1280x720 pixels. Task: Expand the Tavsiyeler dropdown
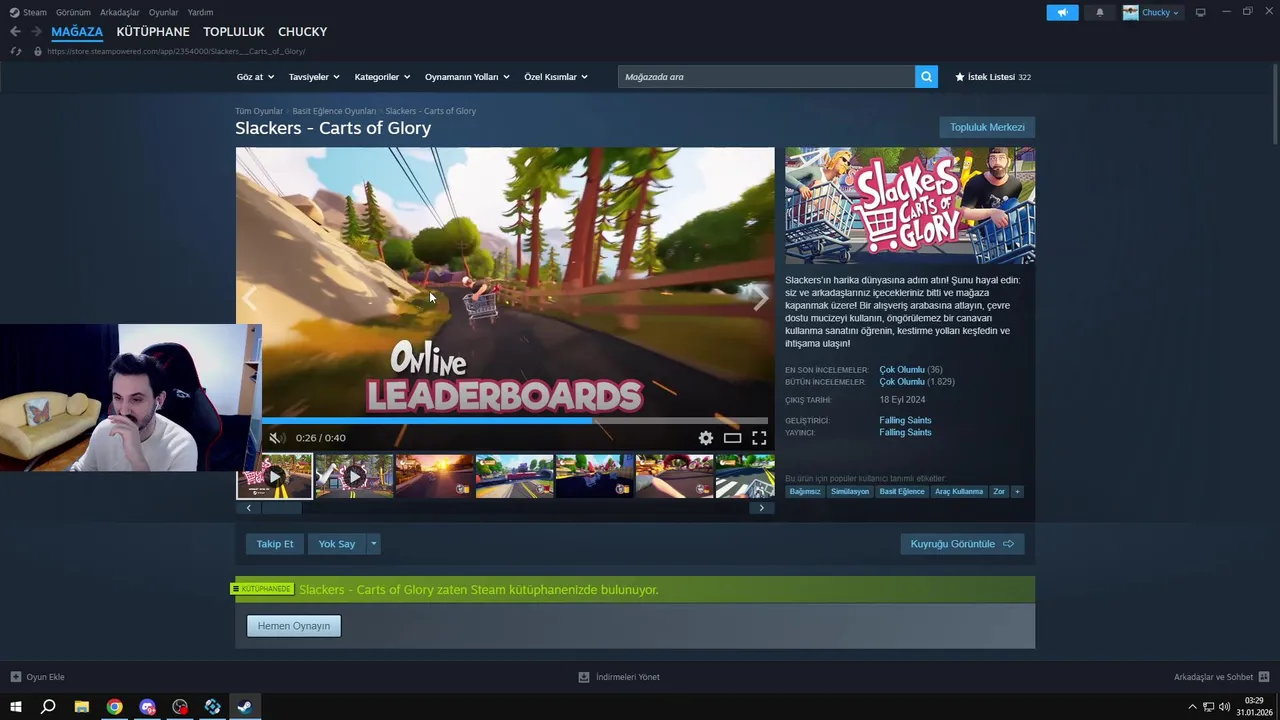pos(314,77)
